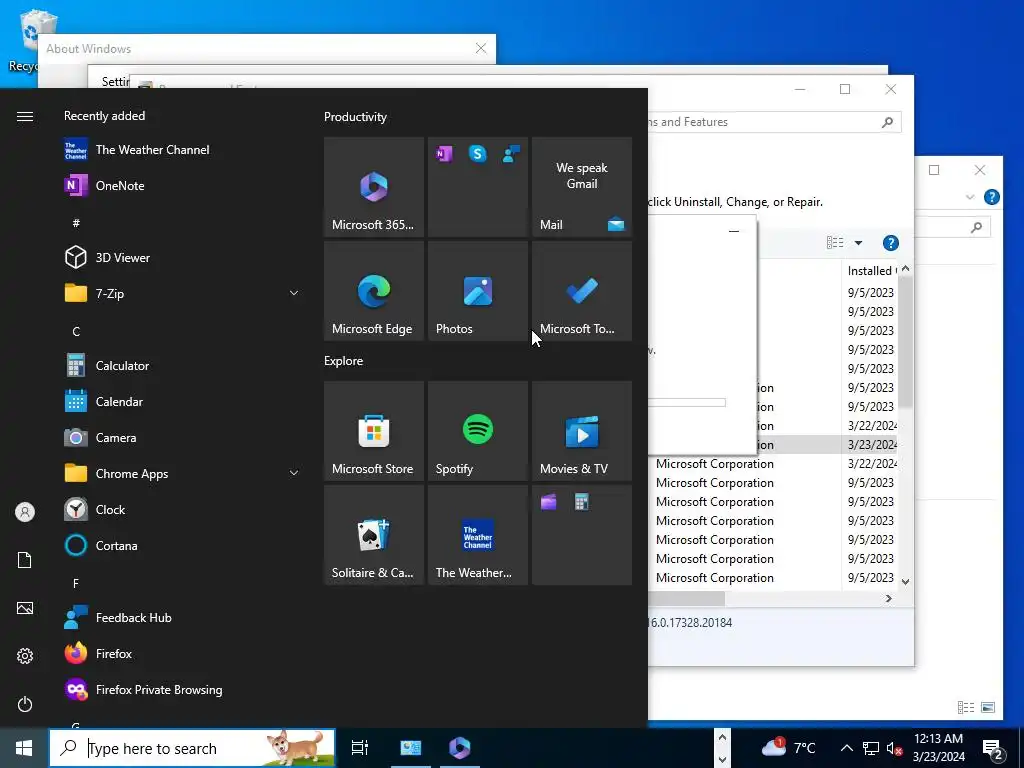The image size is (1024, 768).
Task: Open the Mail tile
Action: 582,187
